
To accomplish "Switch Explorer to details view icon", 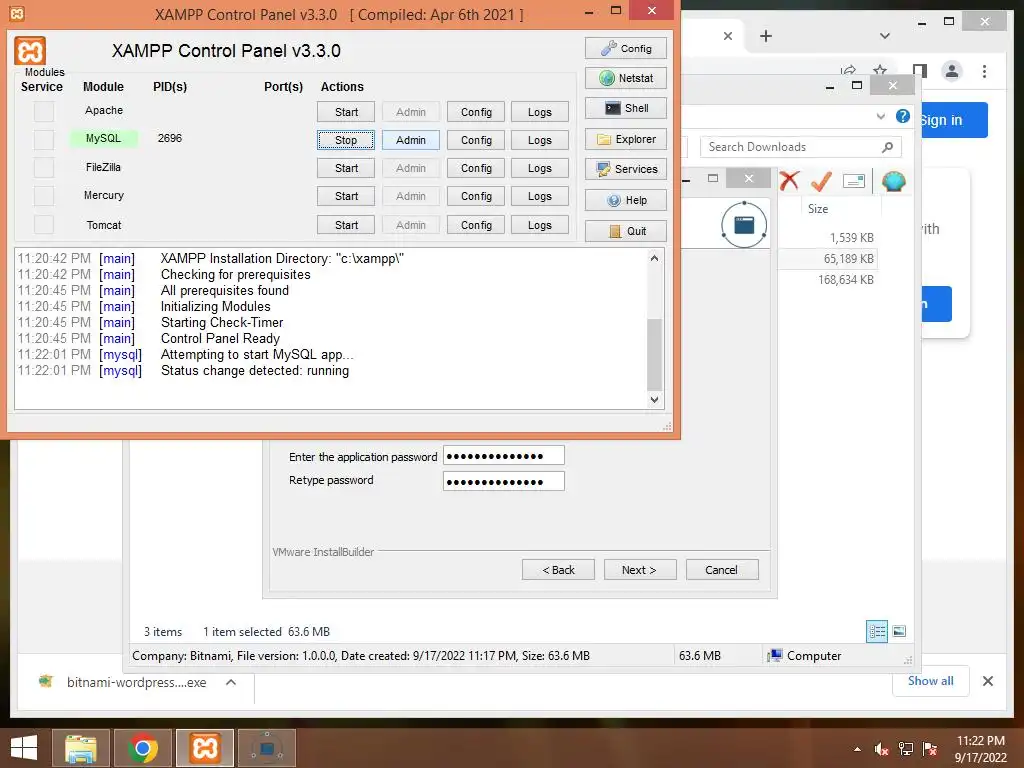I will (x=876, y=631).
